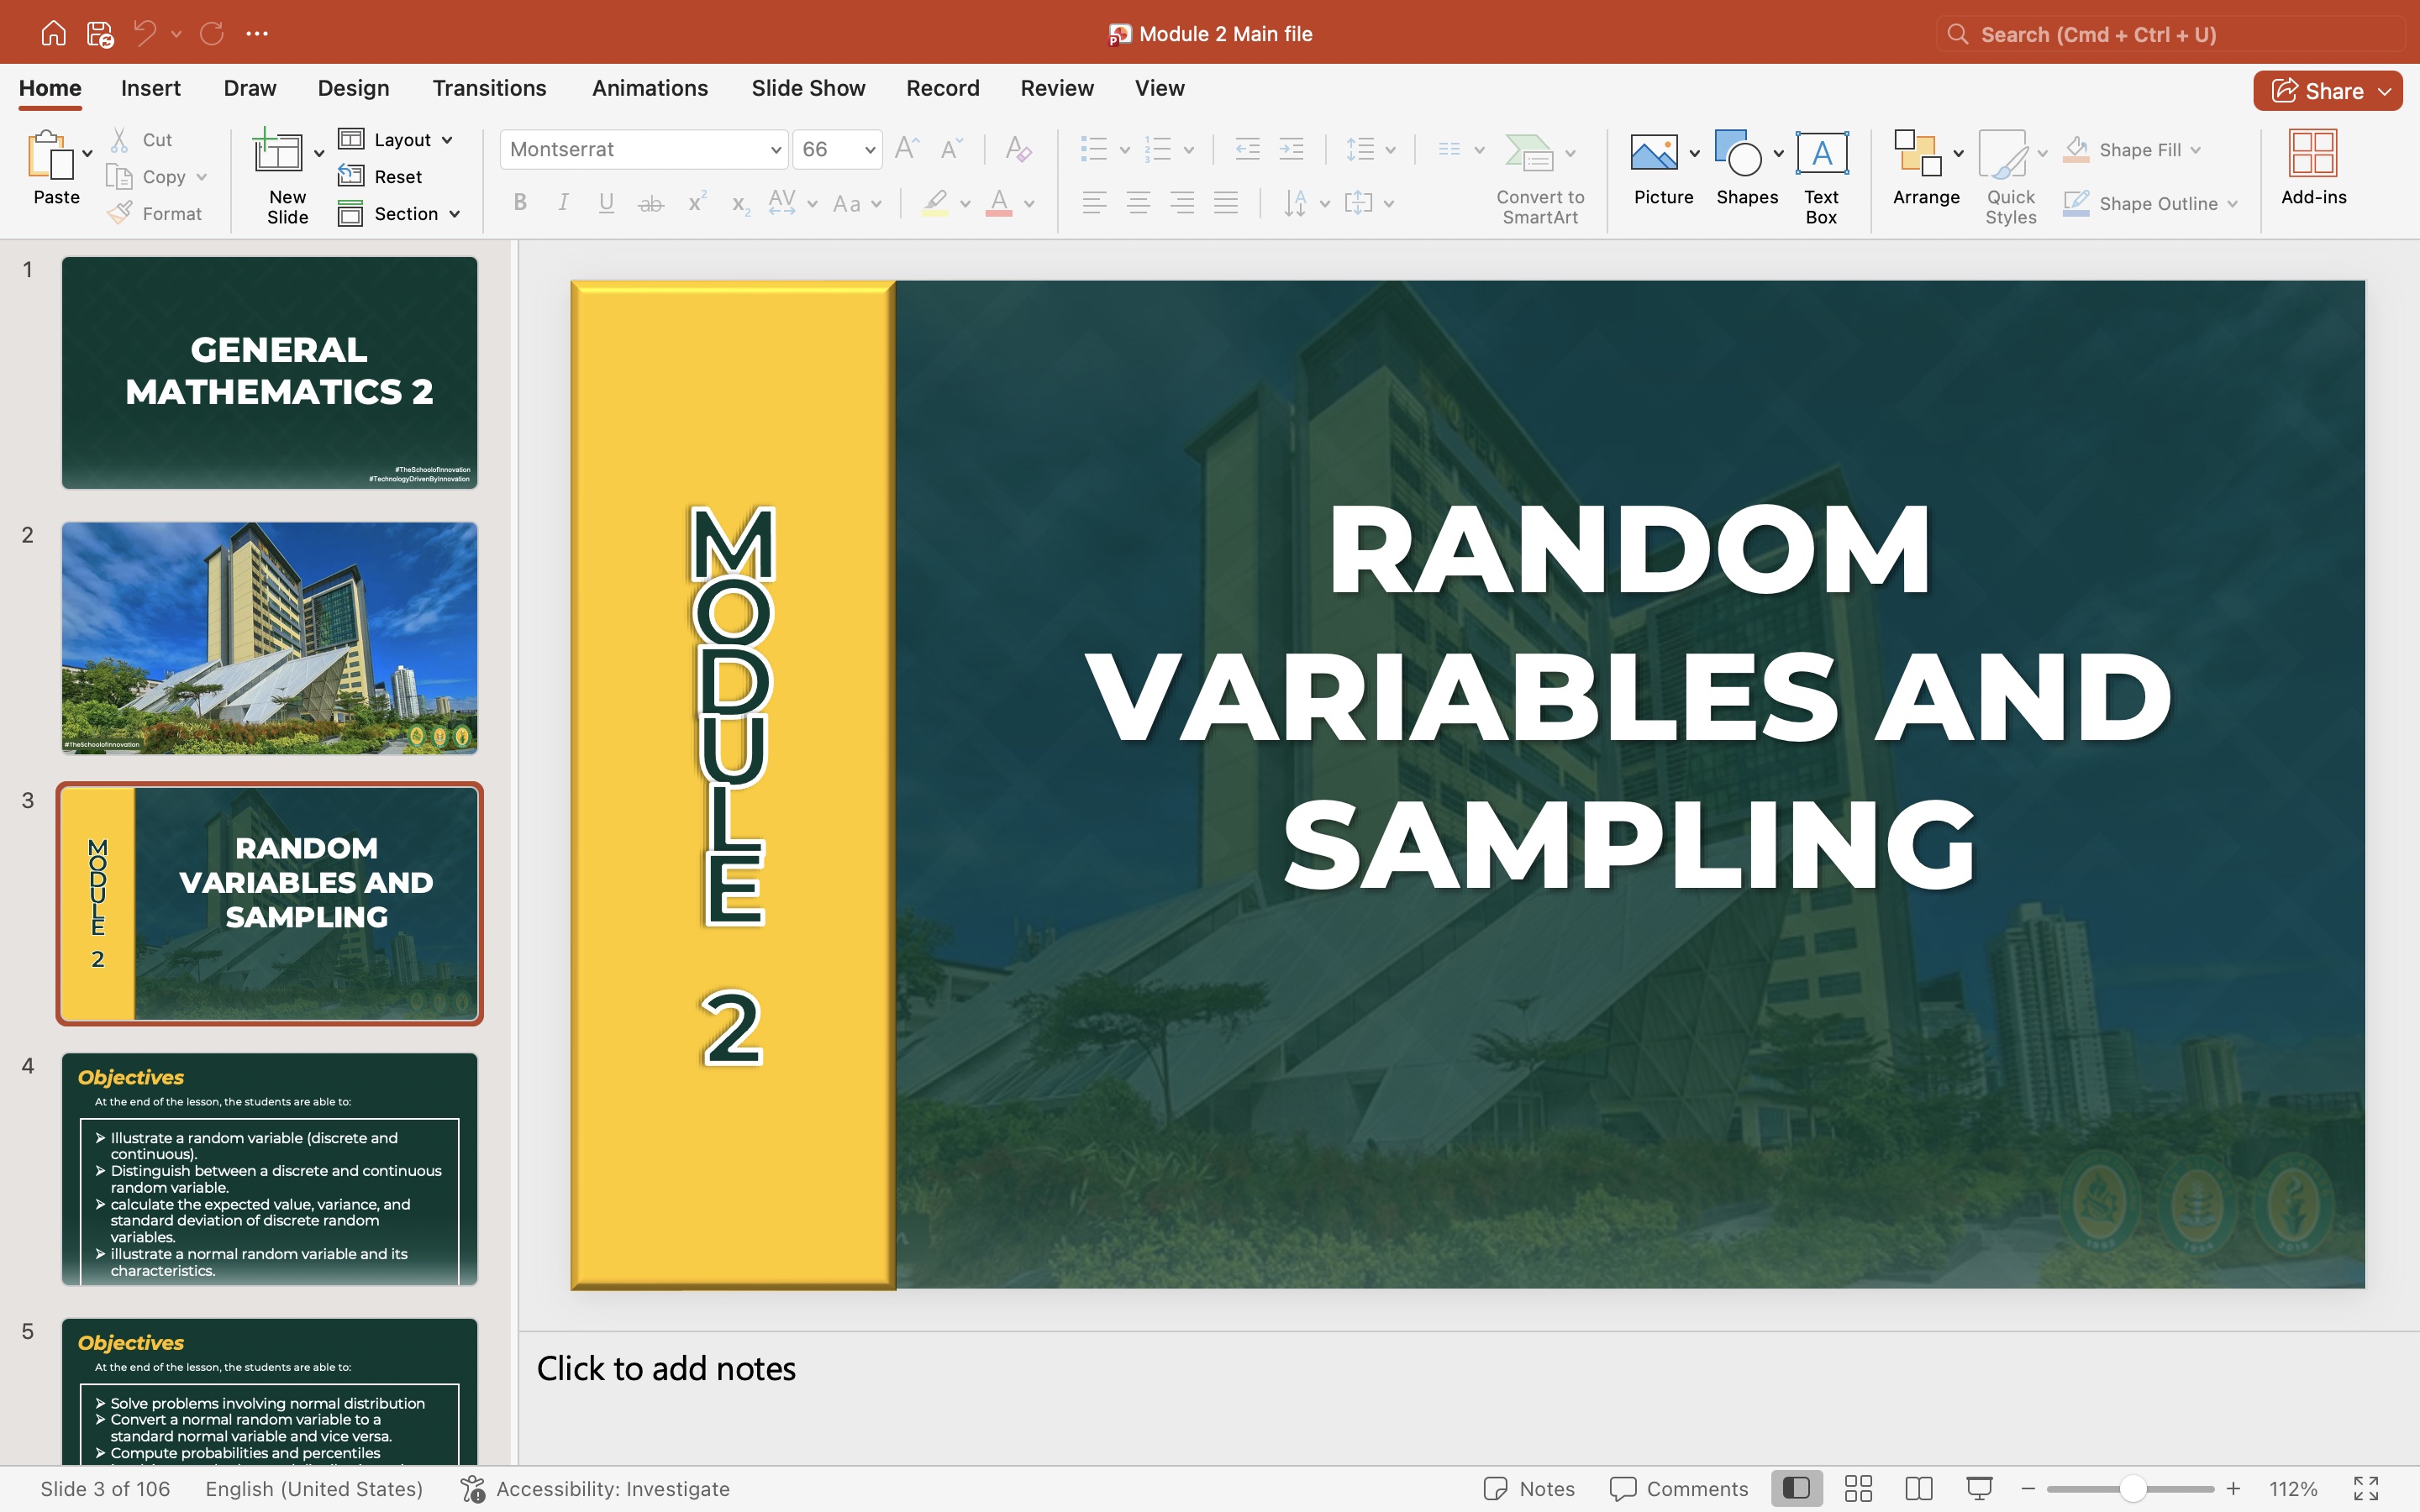Decrease font size with the small A icon
The width and height of the screenshot is (2420, 1512).
point(951,149)
